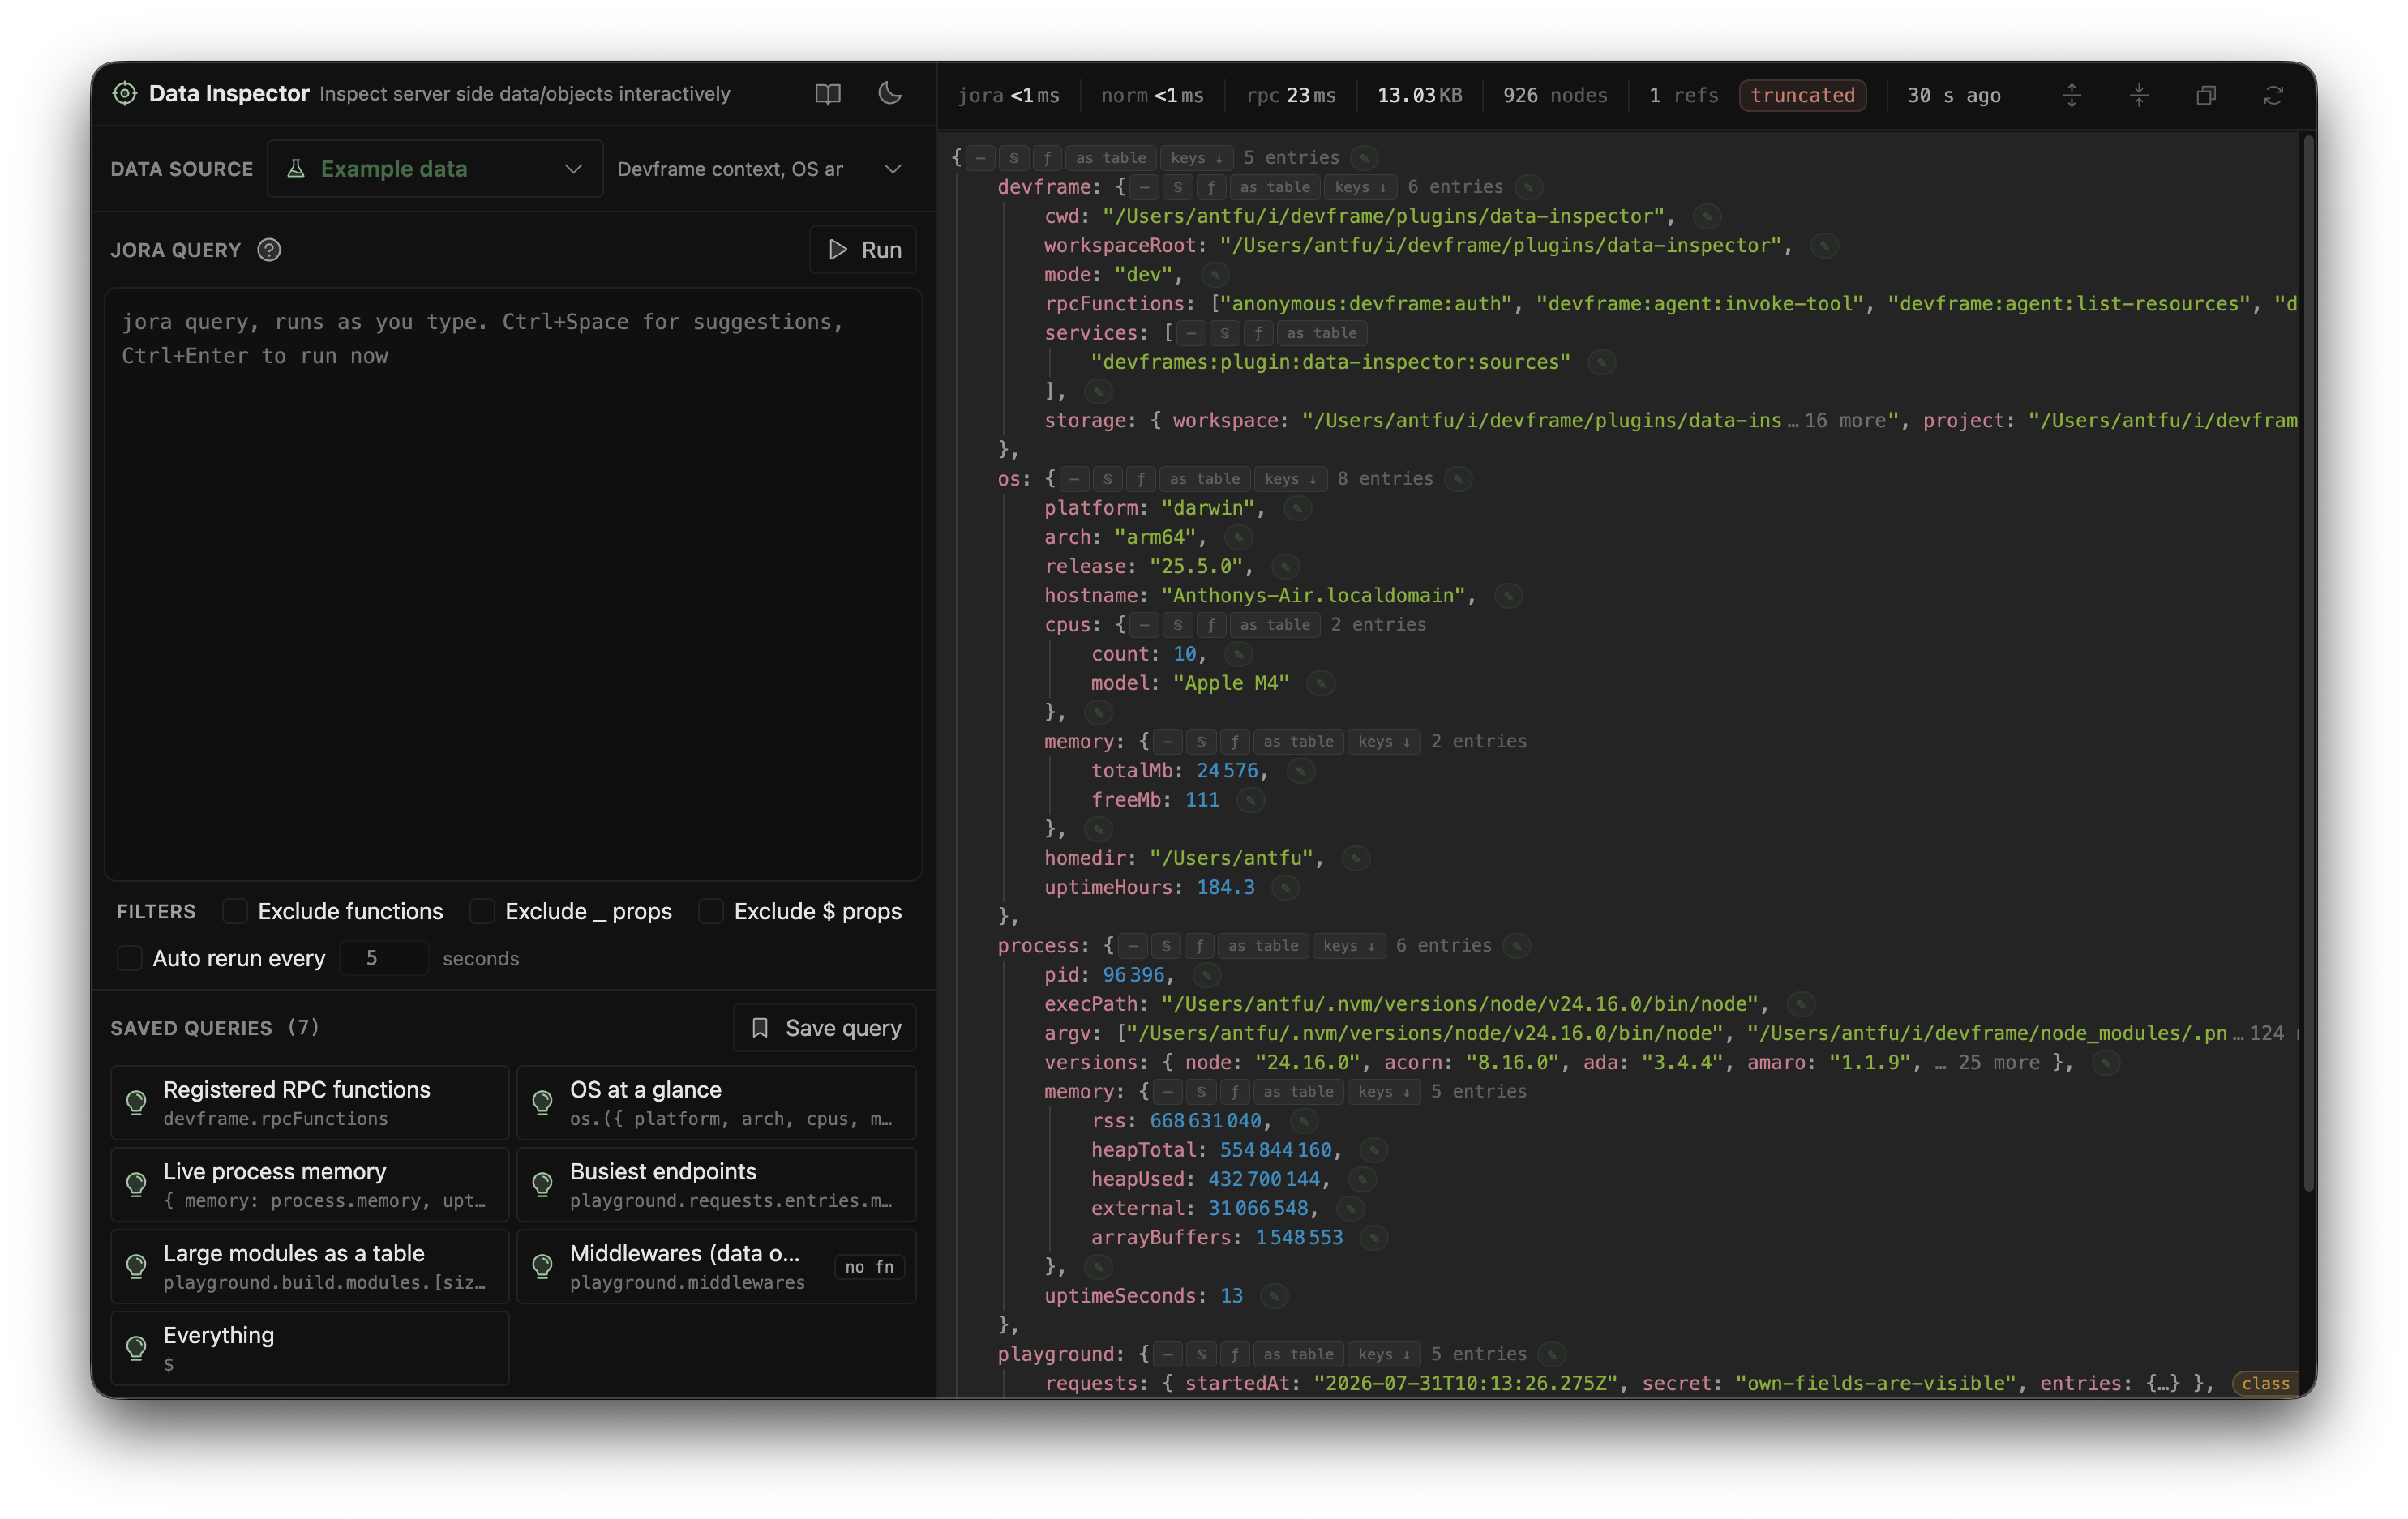Click the pencil icon next to uptimeHours
Image resolution: width=2408 pixels, height=1519 pixels.
[1286, 888]
